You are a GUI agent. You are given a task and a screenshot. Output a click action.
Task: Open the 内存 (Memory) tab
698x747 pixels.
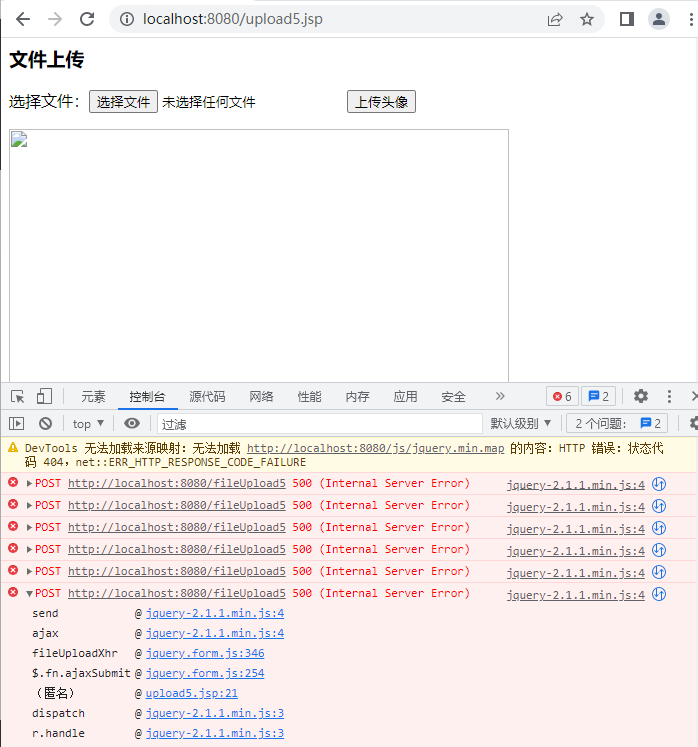point(357,396)
